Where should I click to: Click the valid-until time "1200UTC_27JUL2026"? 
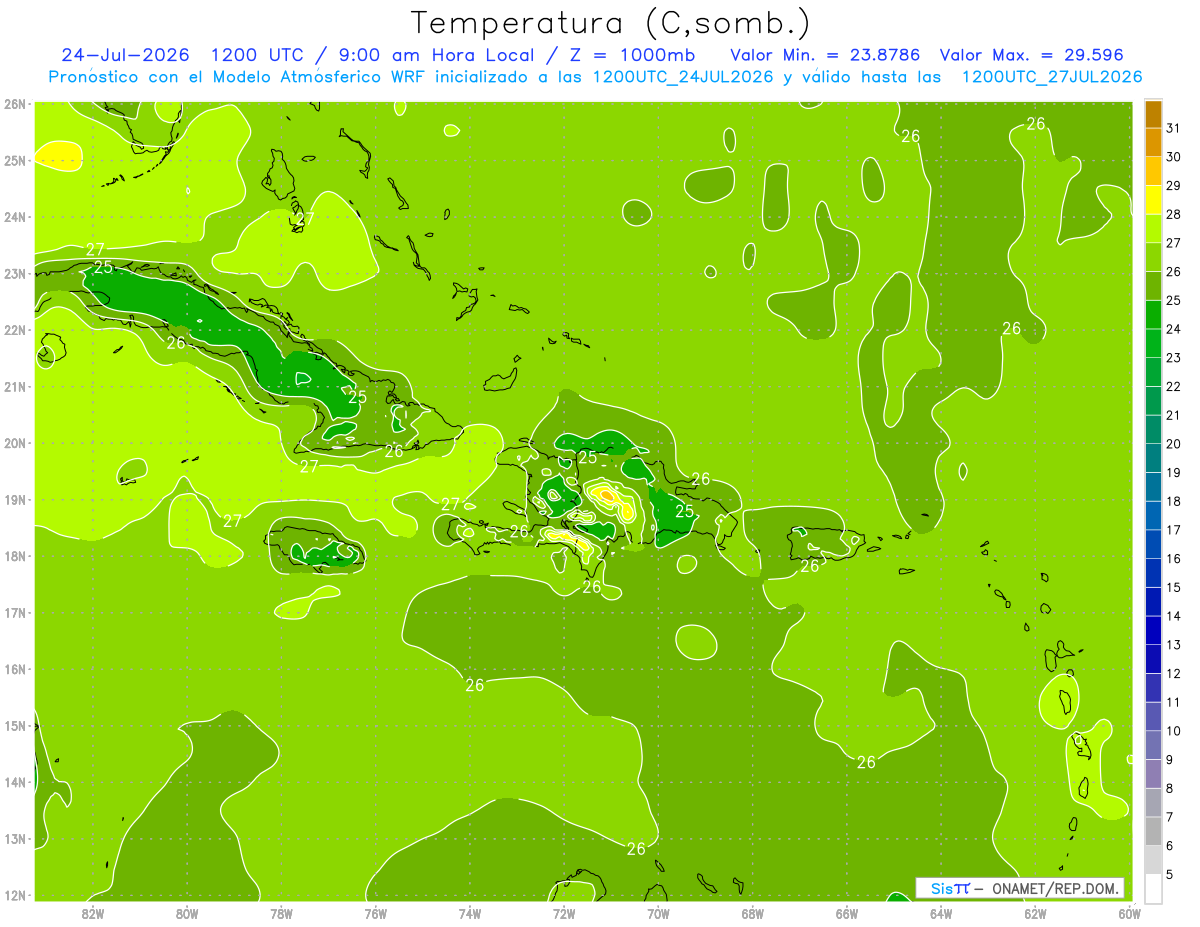1052,77
